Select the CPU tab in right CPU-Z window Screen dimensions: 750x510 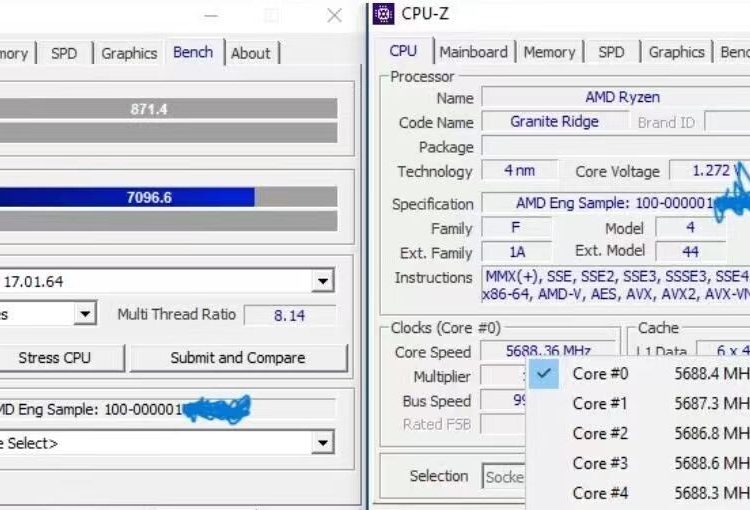[403, 51]
